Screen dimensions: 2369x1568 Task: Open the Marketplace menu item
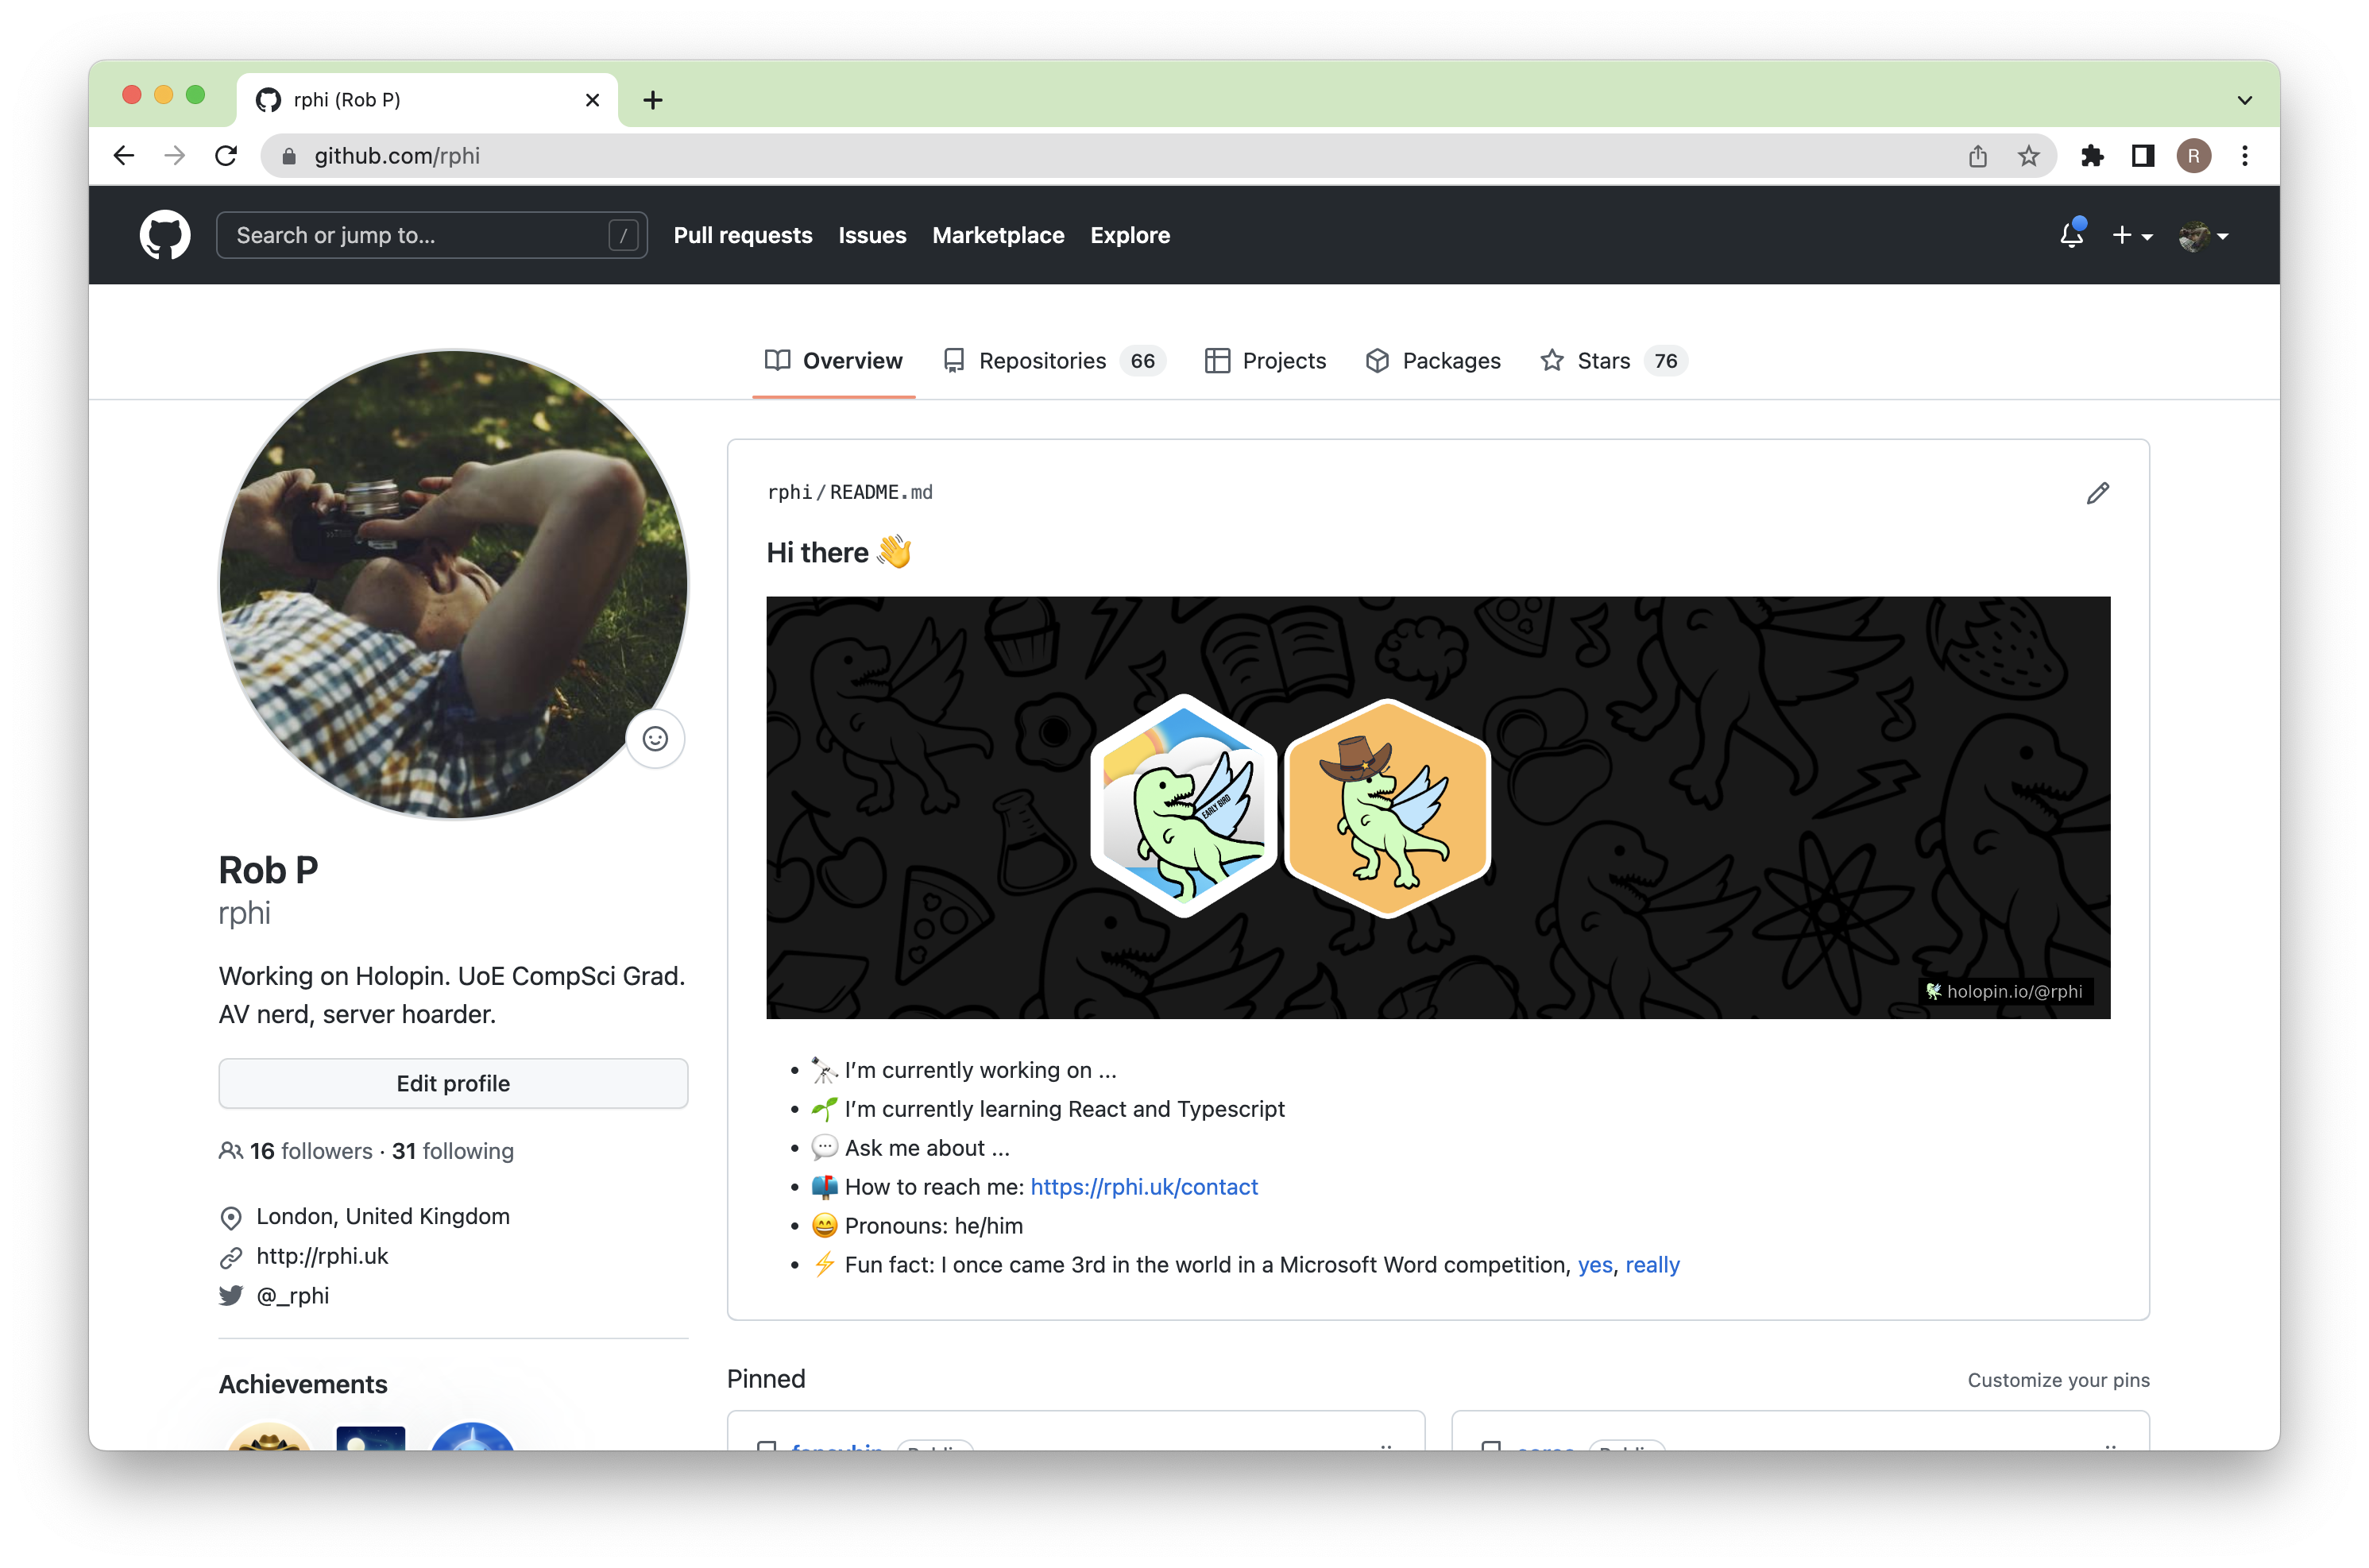point(997,234)
